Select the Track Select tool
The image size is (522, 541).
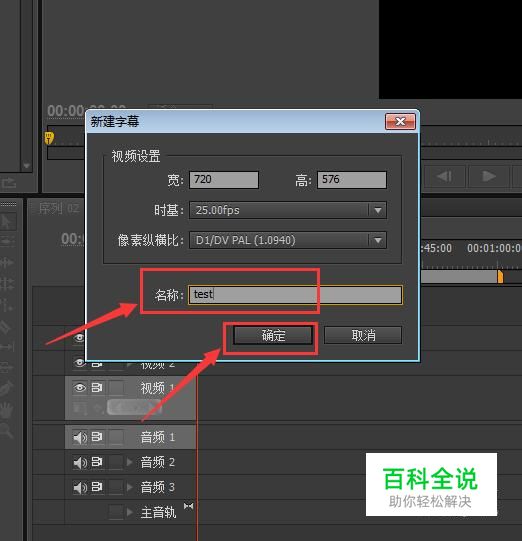tap(7, 241)
